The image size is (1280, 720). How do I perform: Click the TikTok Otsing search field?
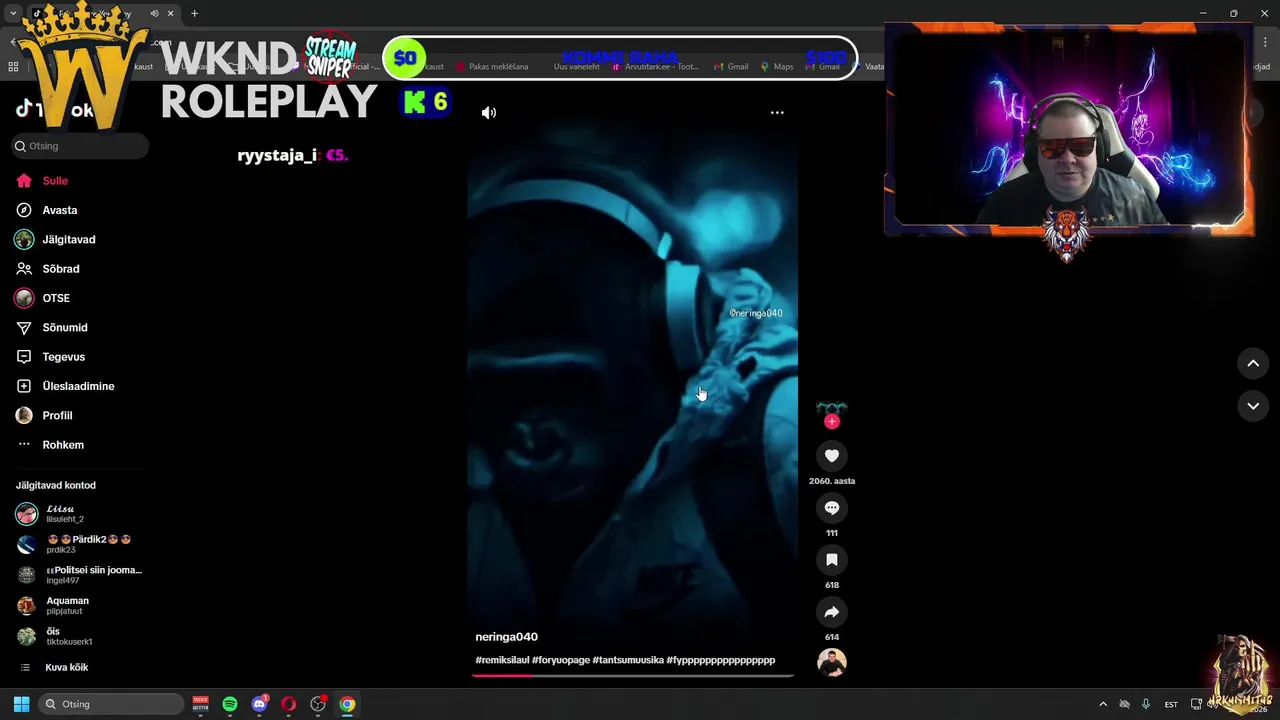pyautogui.click(x=80, y=146)
